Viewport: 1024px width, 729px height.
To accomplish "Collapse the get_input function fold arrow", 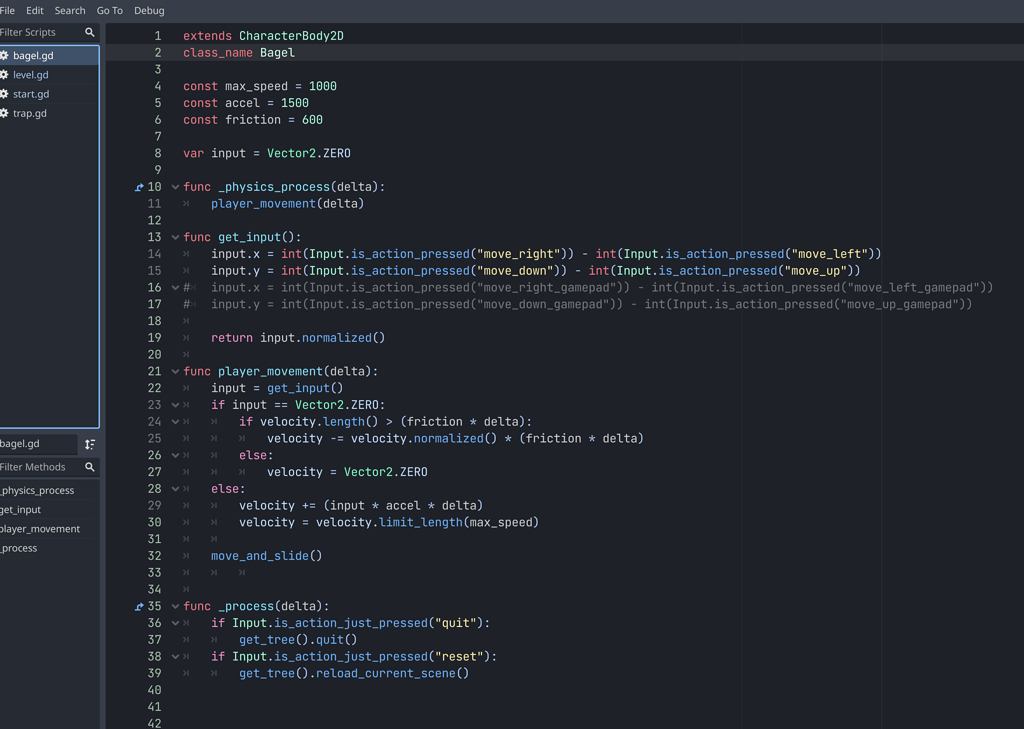I will point(173,237).
